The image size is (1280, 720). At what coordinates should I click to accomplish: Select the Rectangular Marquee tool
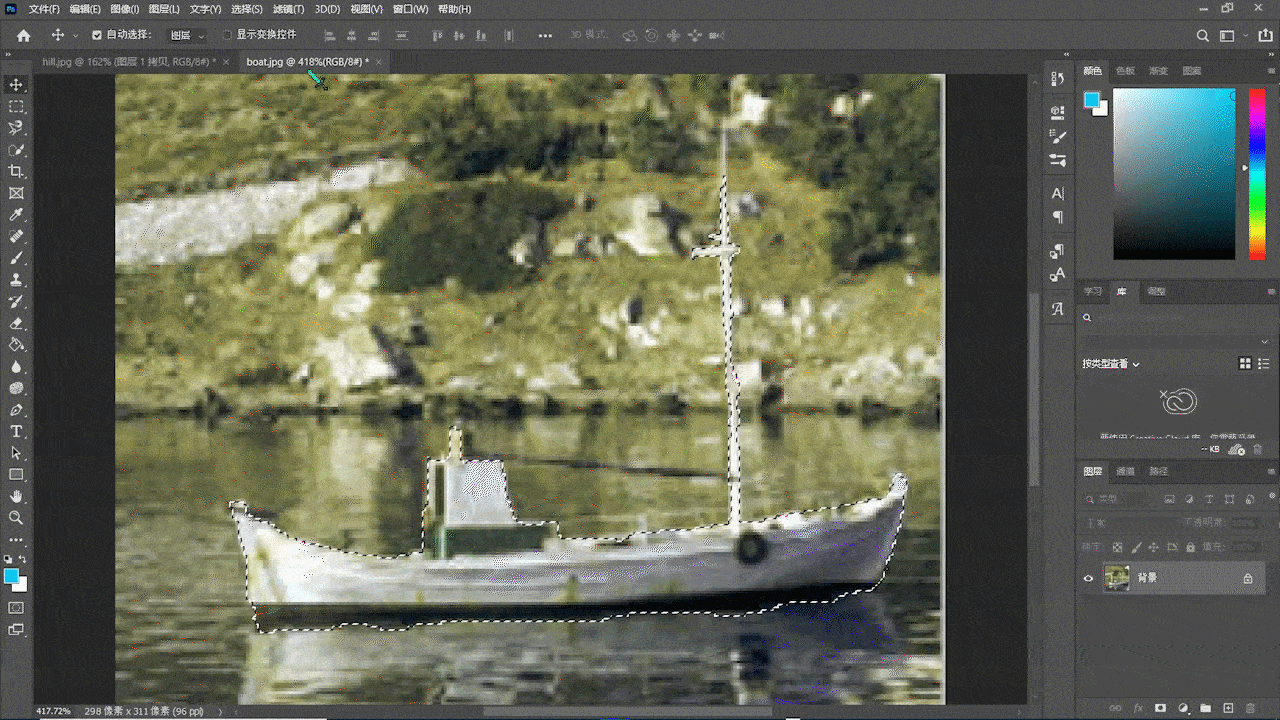pyautogui.click(x=16, y=107)
